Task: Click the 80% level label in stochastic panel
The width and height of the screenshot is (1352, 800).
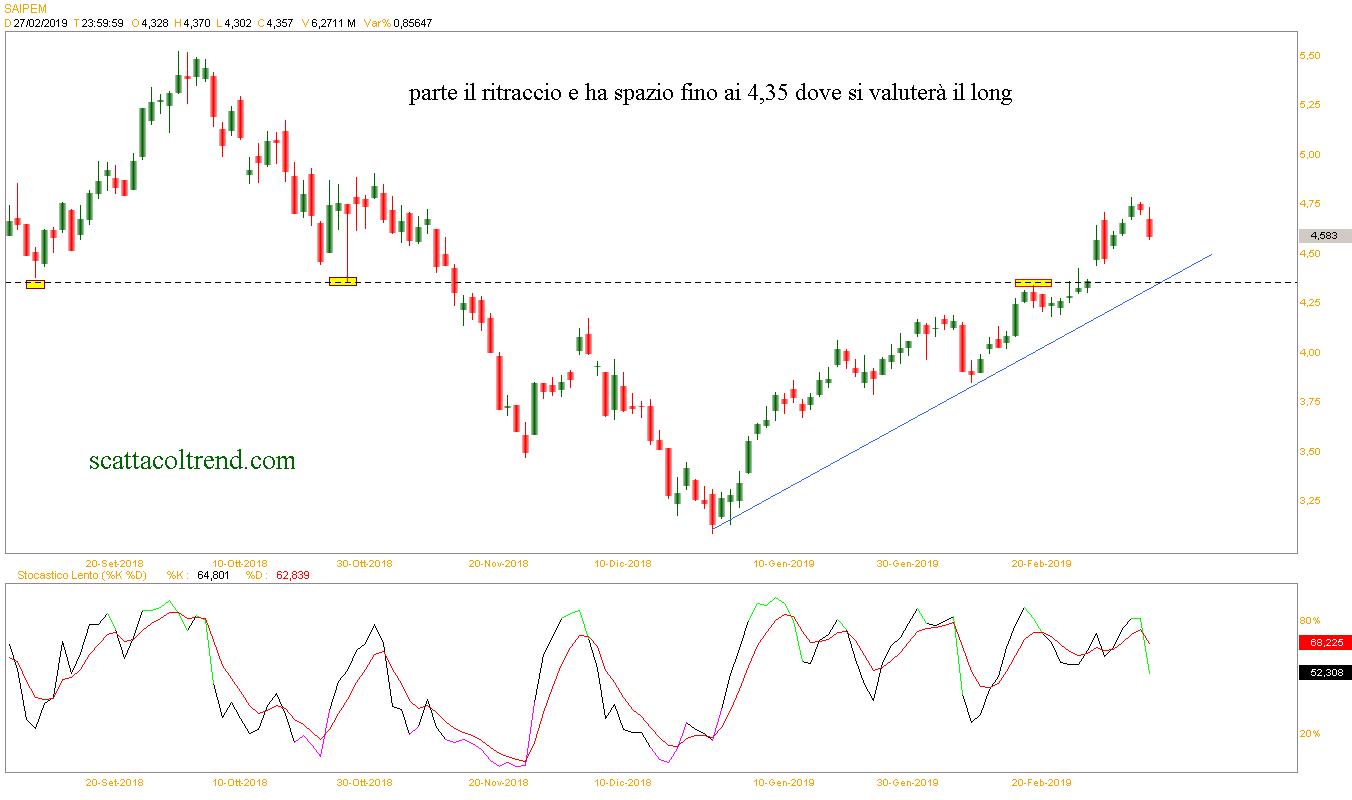Action: coord(1309,621)
